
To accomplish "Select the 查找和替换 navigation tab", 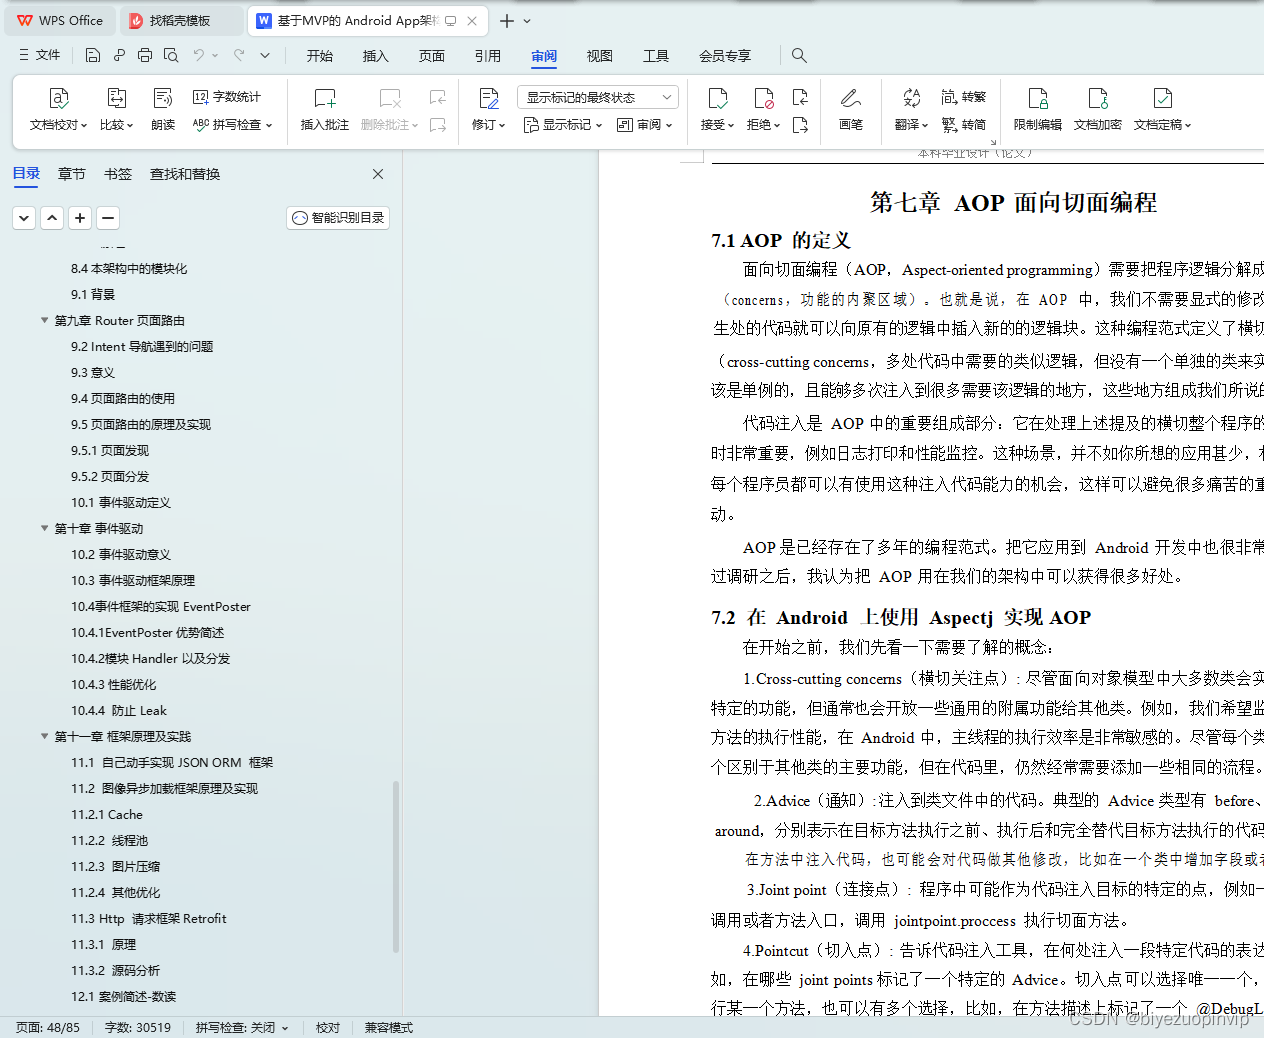I will click(x=185, y=174).
